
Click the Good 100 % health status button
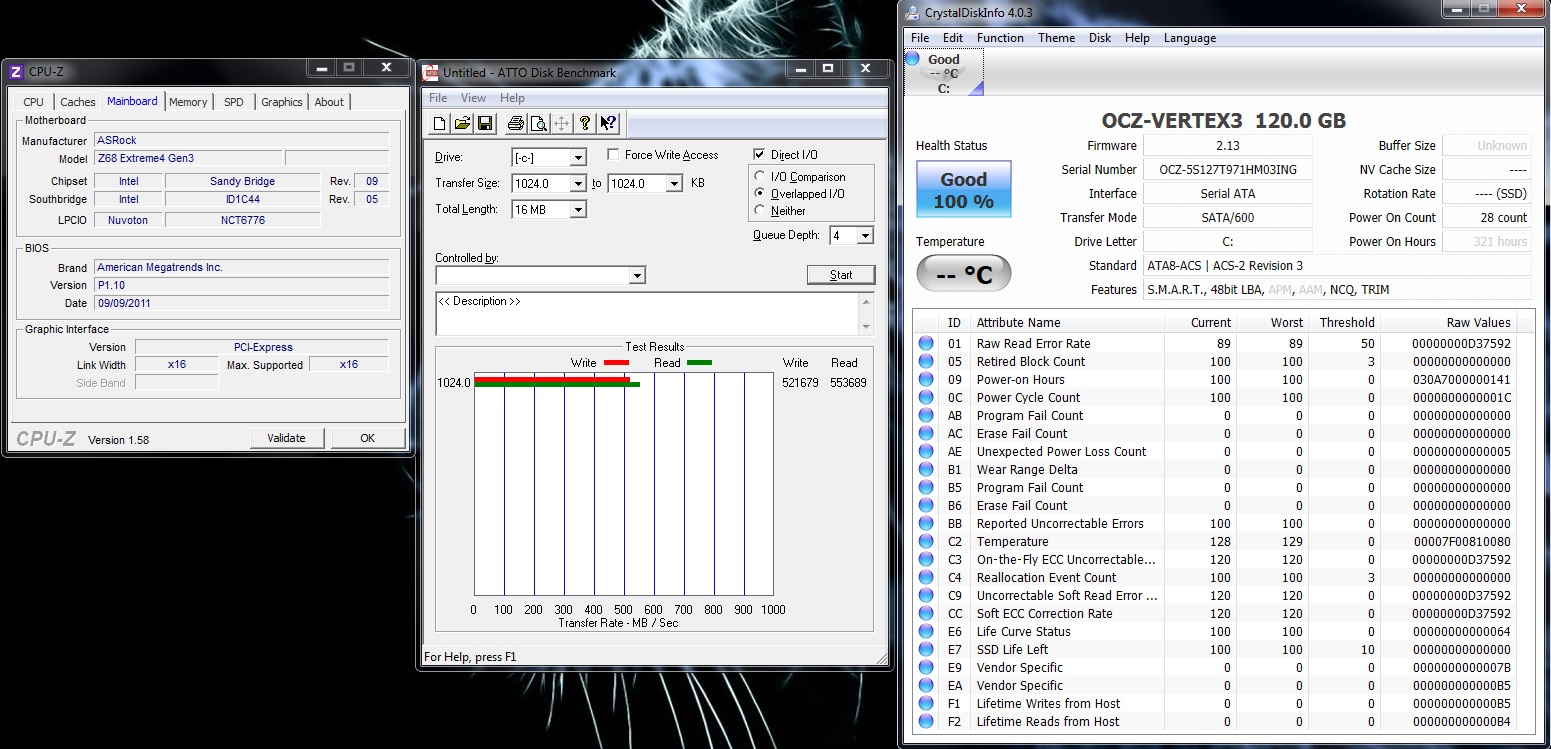(x=964, y=190)
